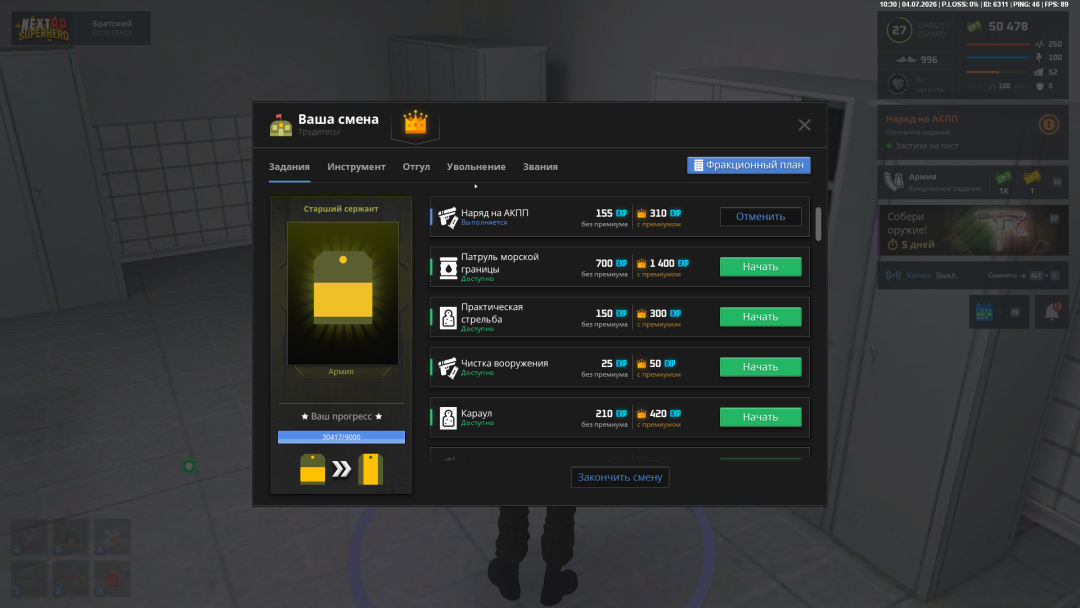Click the crown icon next to 420 EXP
Image resolution: width=1080 pixels, height=608 pixels.
641,414
